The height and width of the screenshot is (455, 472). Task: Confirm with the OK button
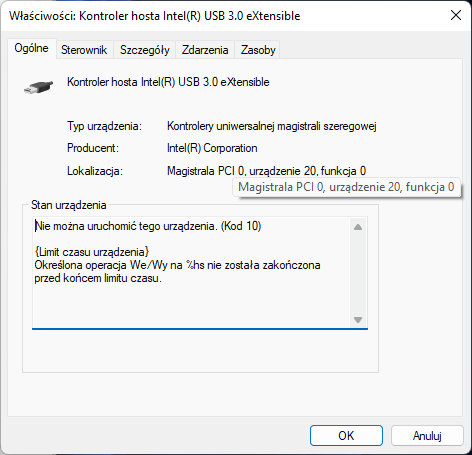click(346, 435)
